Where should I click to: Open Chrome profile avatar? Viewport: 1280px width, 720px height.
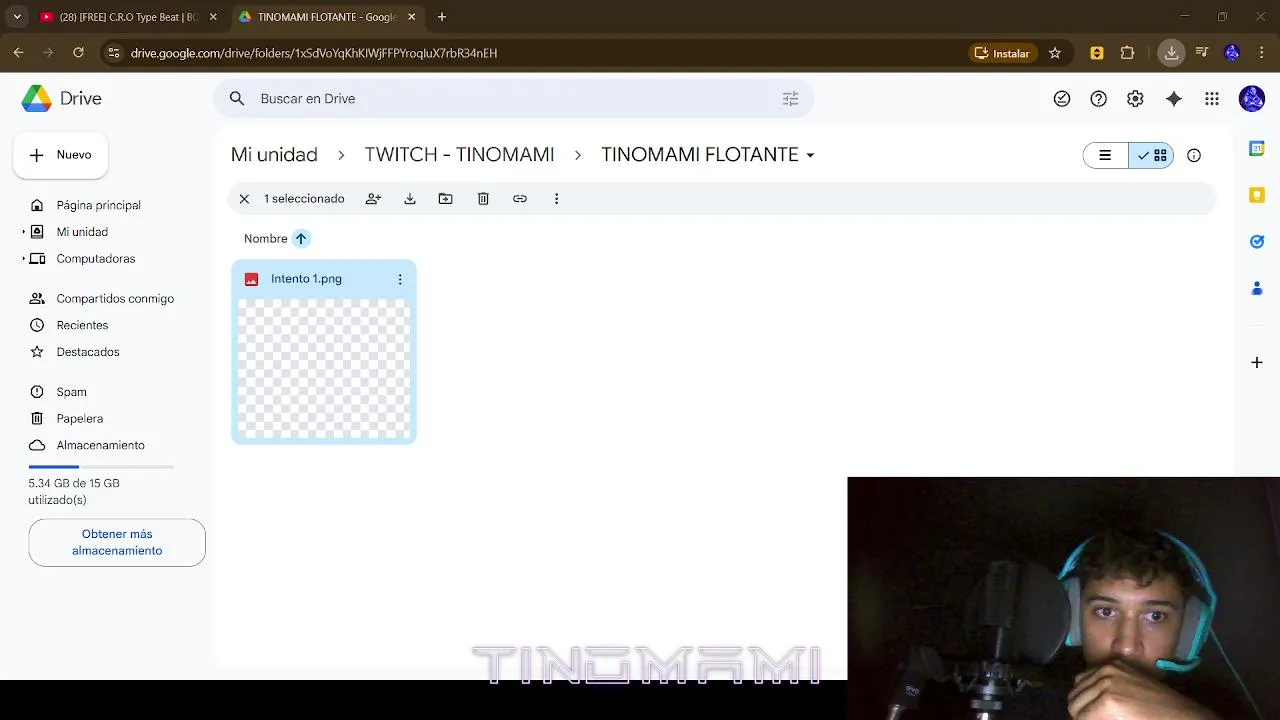[1232, 53]
